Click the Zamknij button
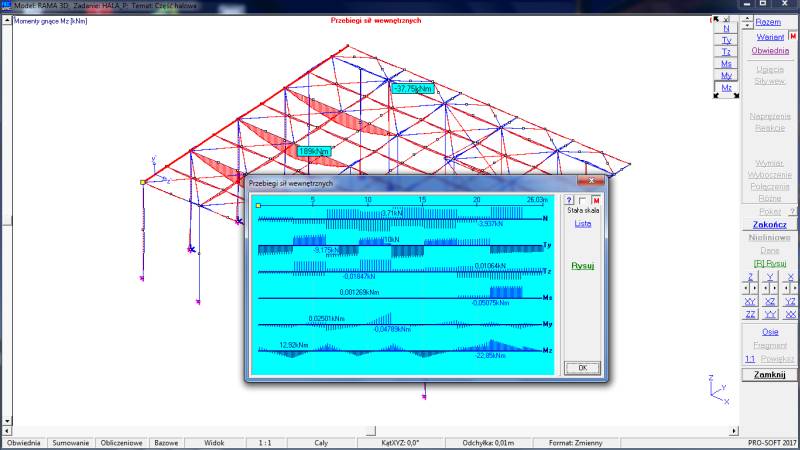800x450 pixels. pos(769,374)
